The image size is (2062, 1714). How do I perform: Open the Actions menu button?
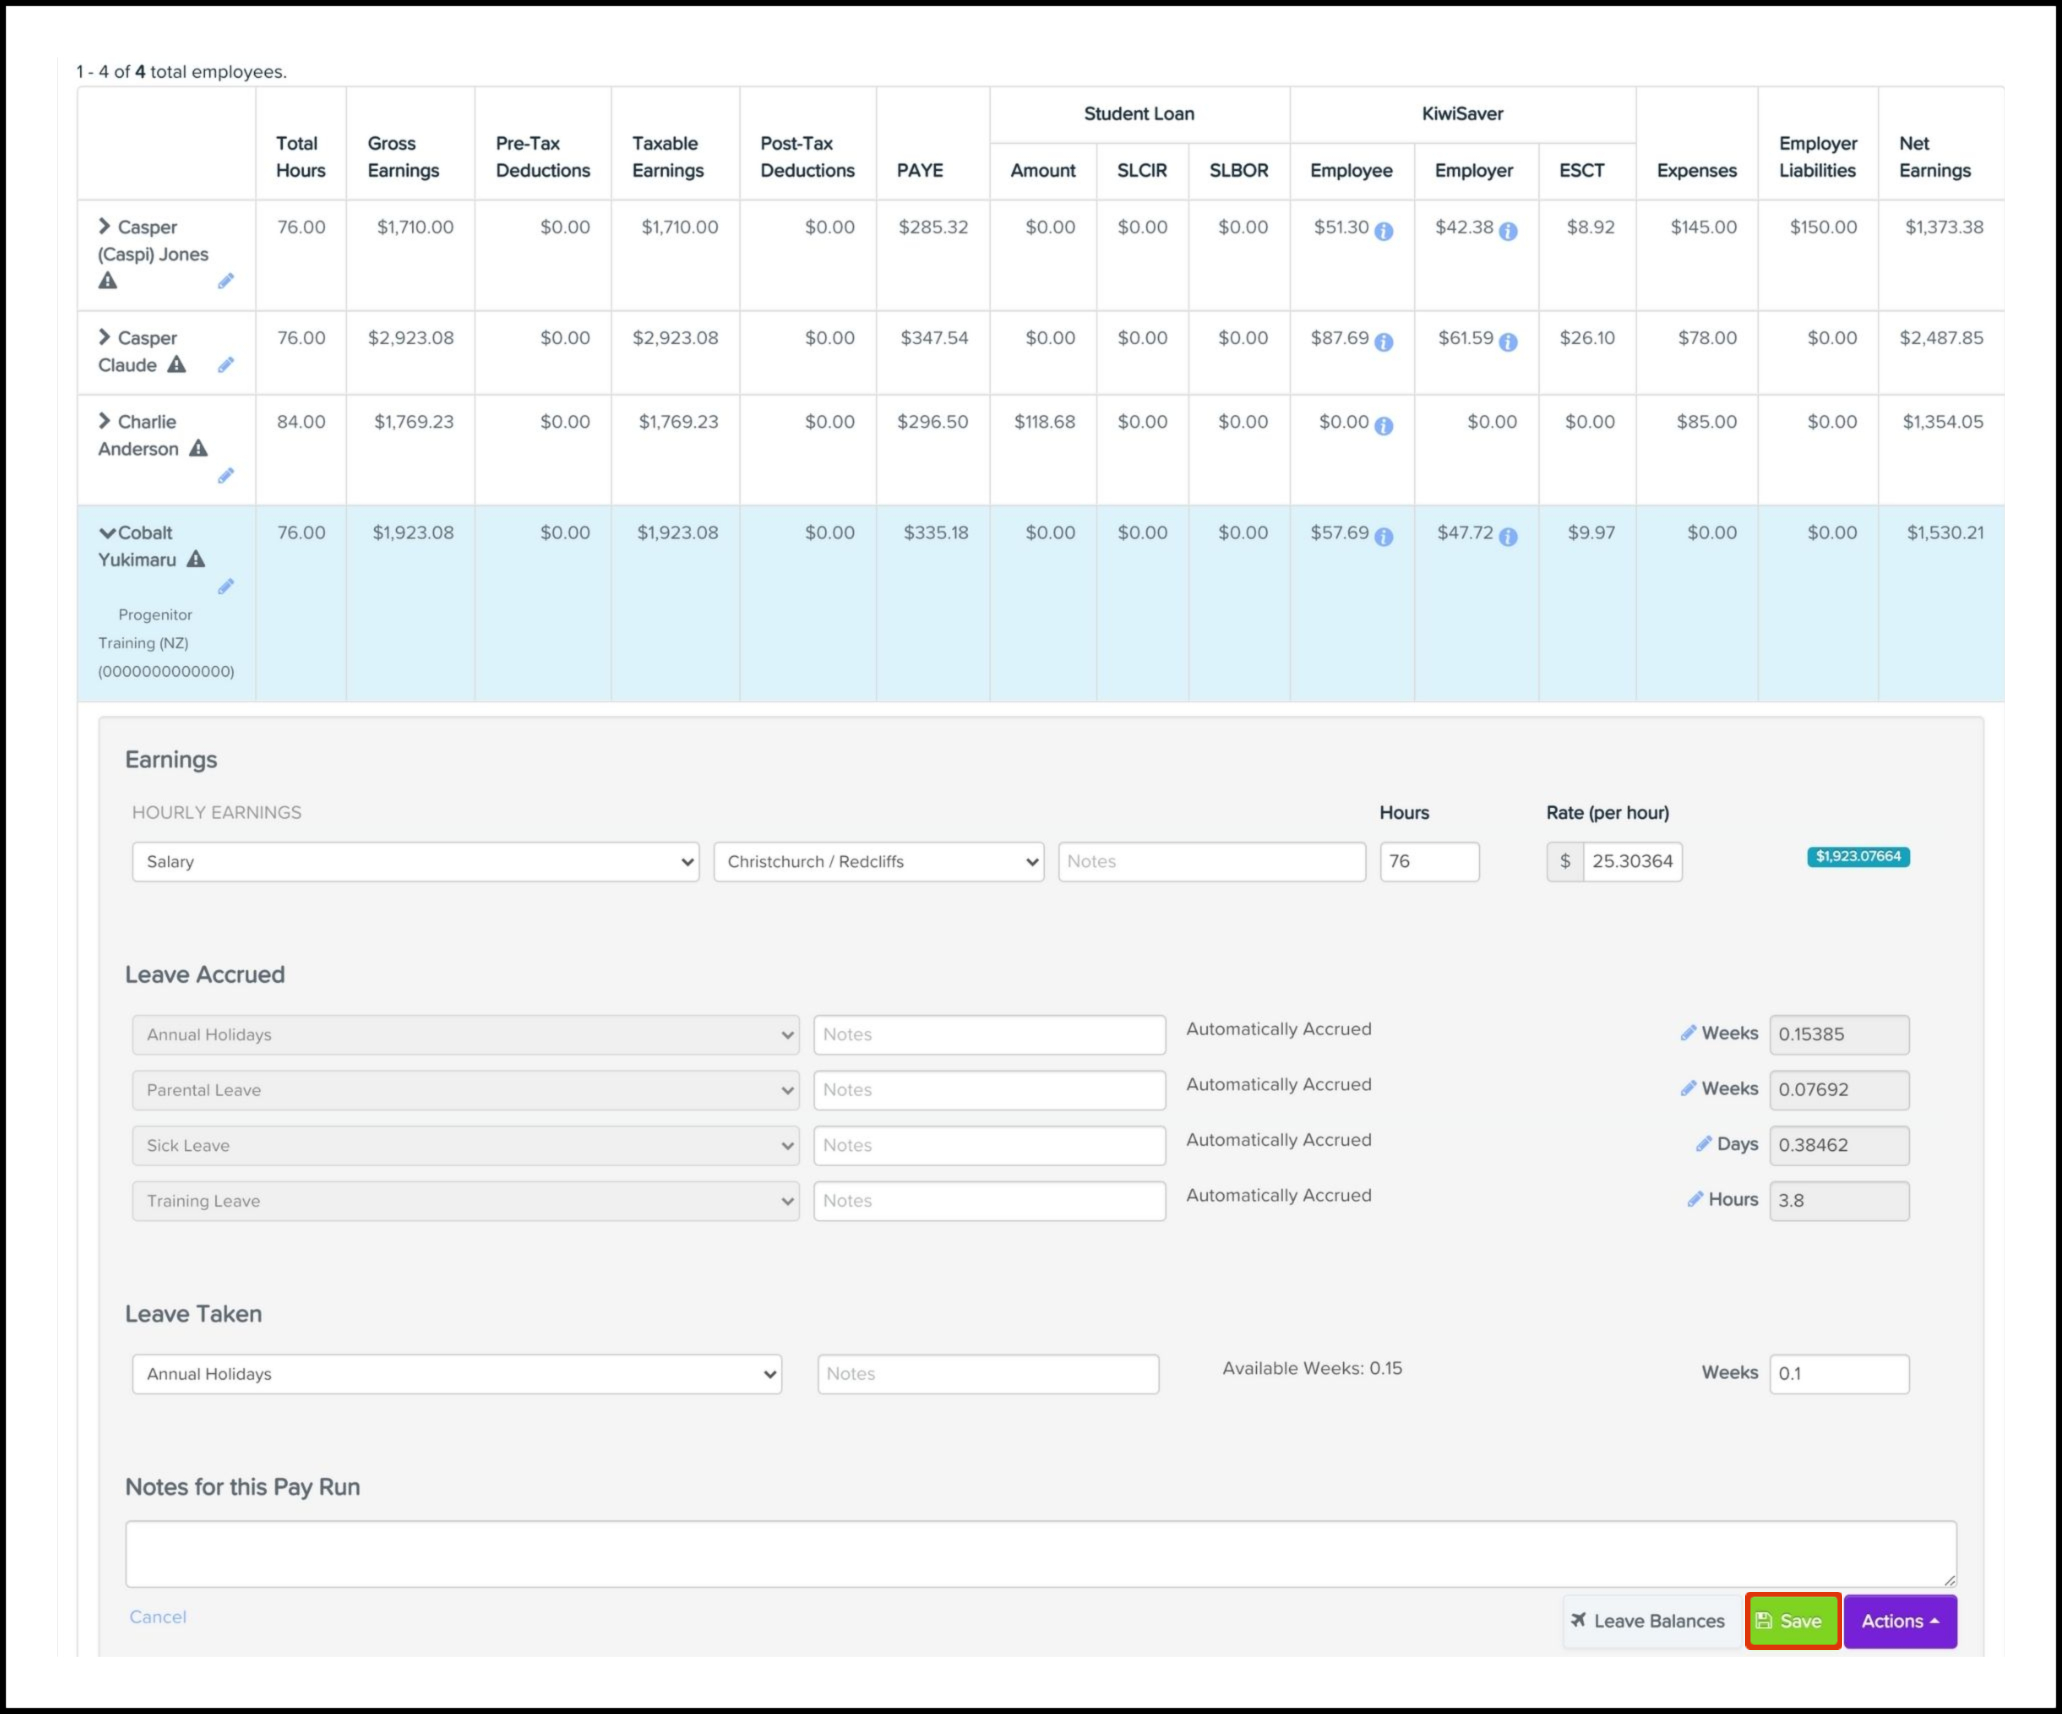tap(1899, 1621)
